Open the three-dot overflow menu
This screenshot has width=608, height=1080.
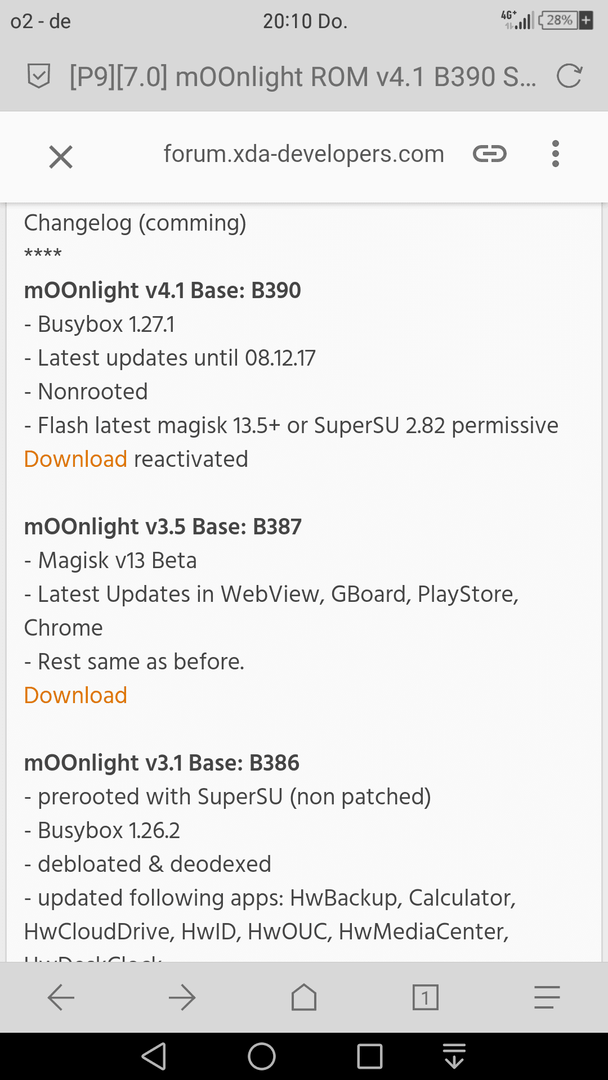556,154
